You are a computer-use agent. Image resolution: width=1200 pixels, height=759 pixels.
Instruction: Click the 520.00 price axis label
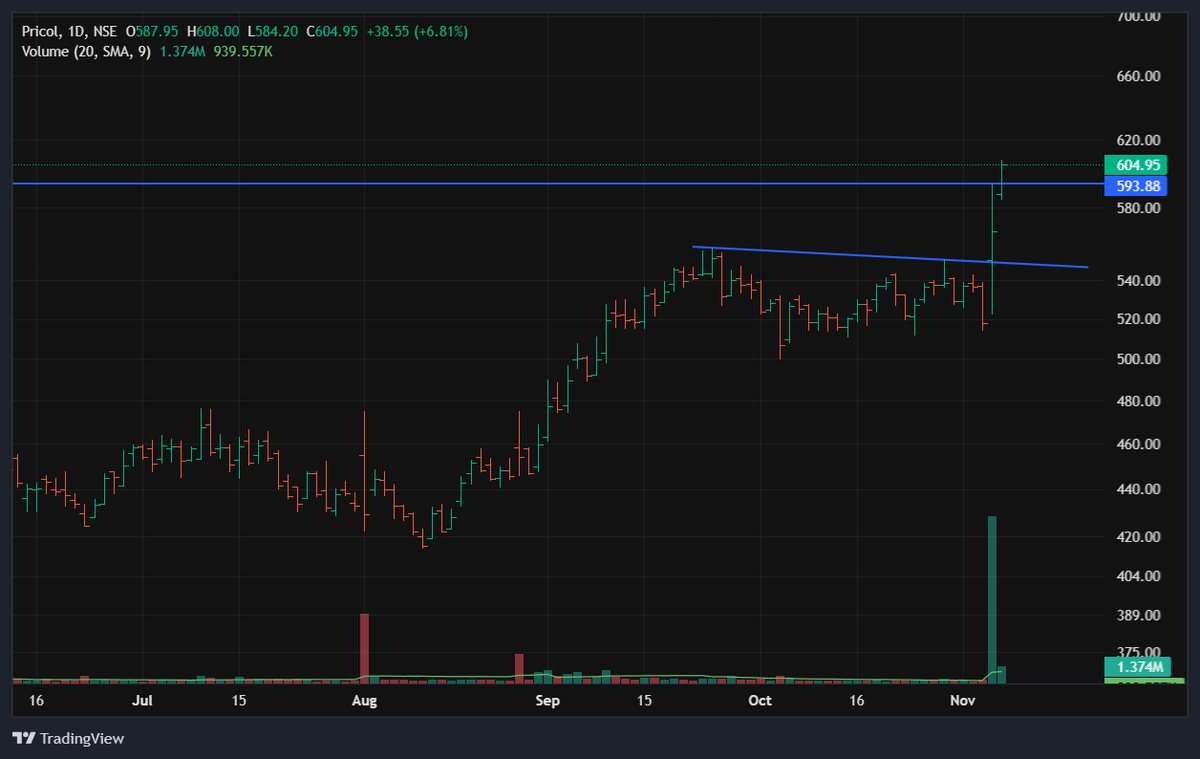coord(1138,319)
